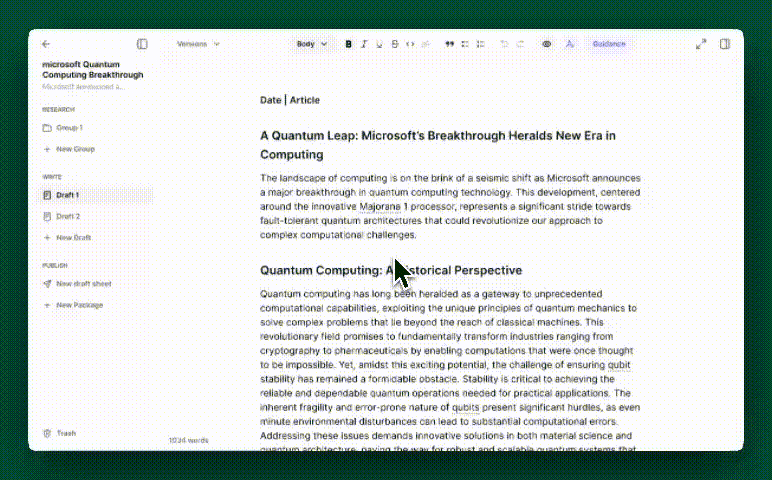
Task: Place cursor in the second paragraph starting 'Quantum computing has long'
Action: point(450,372)
